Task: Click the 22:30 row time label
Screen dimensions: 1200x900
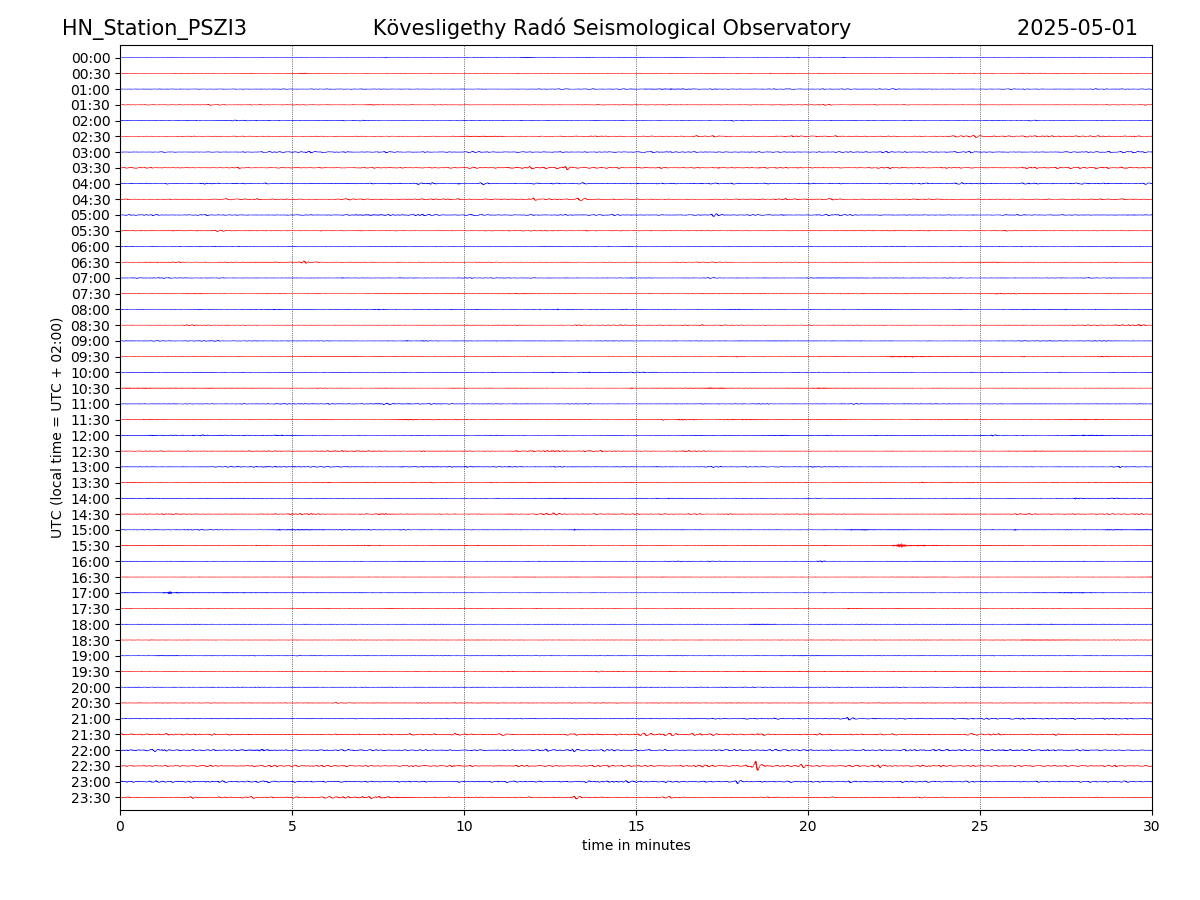Action: click(90, 766)
